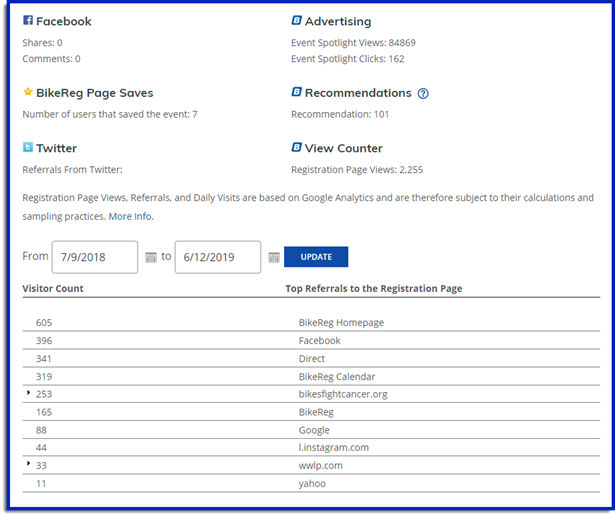Click the Facebook Comments: 0 text
615x517 pixels.
click(x=51, y=59)
